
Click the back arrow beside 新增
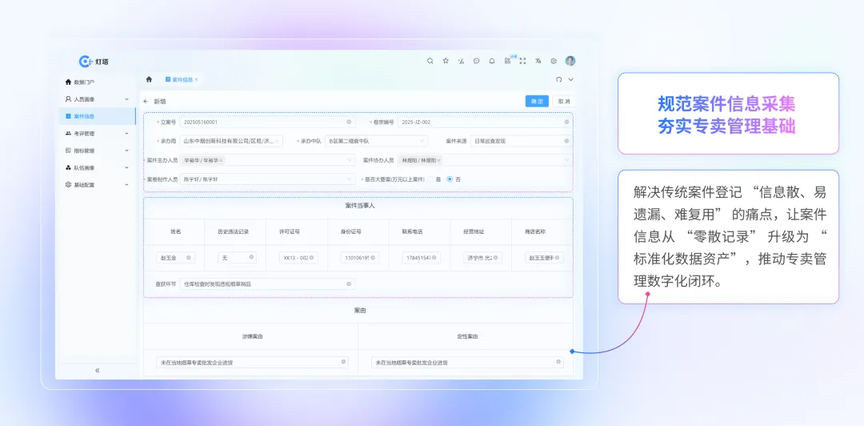tap(145, 101)
